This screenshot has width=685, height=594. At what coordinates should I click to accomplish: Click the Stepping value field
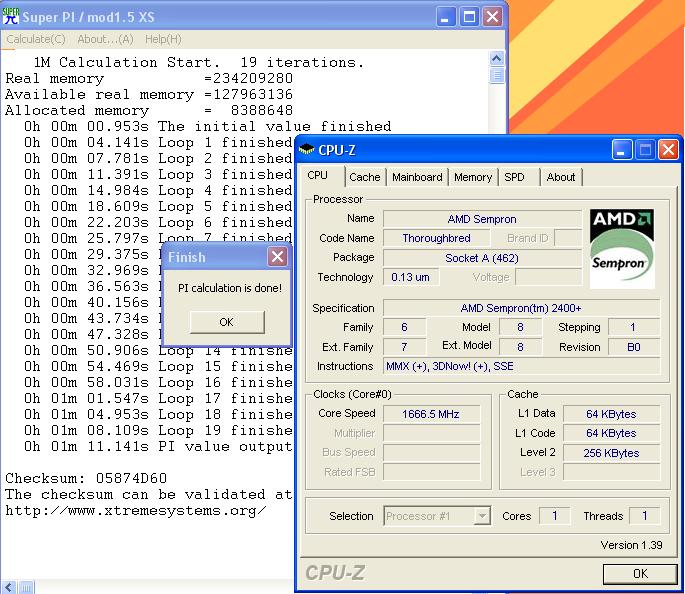click(x=634, y=327)
